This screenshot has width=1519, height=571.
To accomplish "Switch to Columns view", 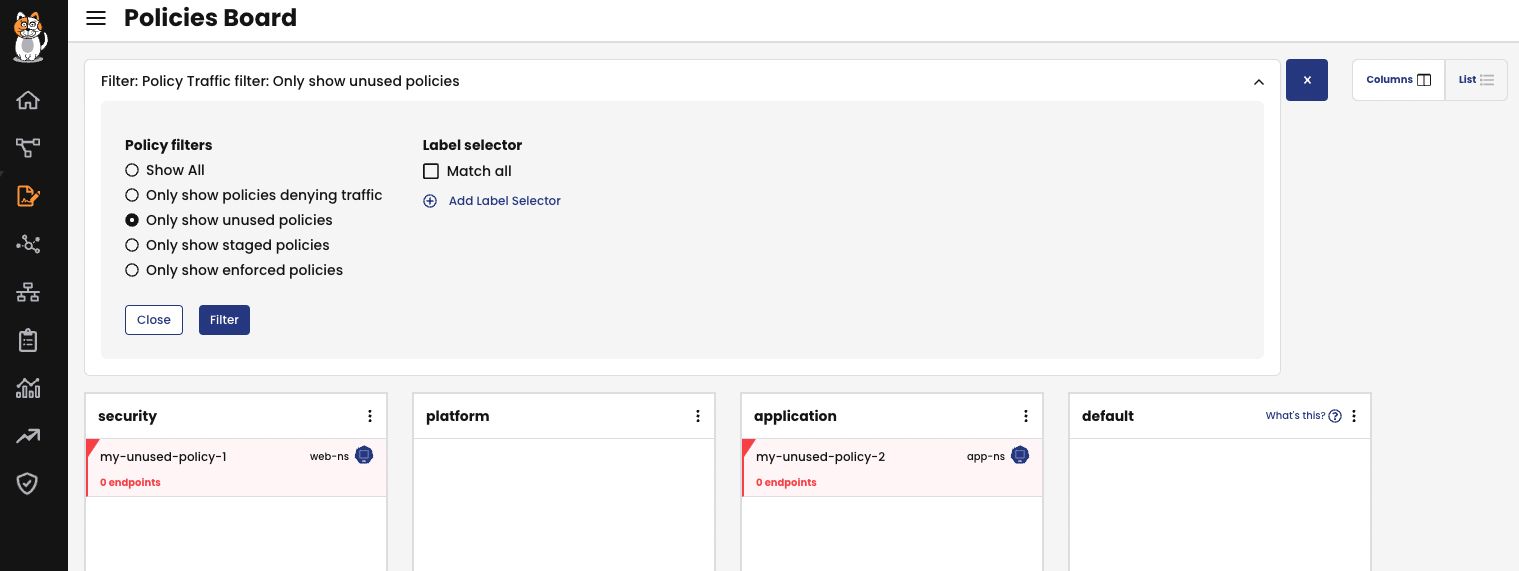I will pos(1398,80).
